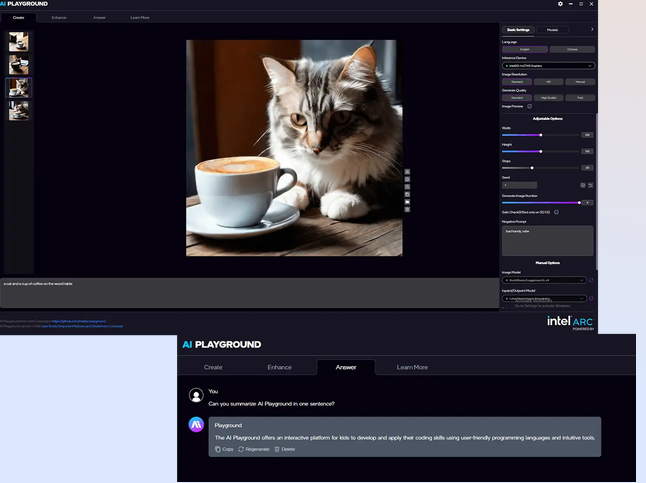646x483 pixels.
Task: Open the Image Model dropdown
Action: (x=544, y=280)
